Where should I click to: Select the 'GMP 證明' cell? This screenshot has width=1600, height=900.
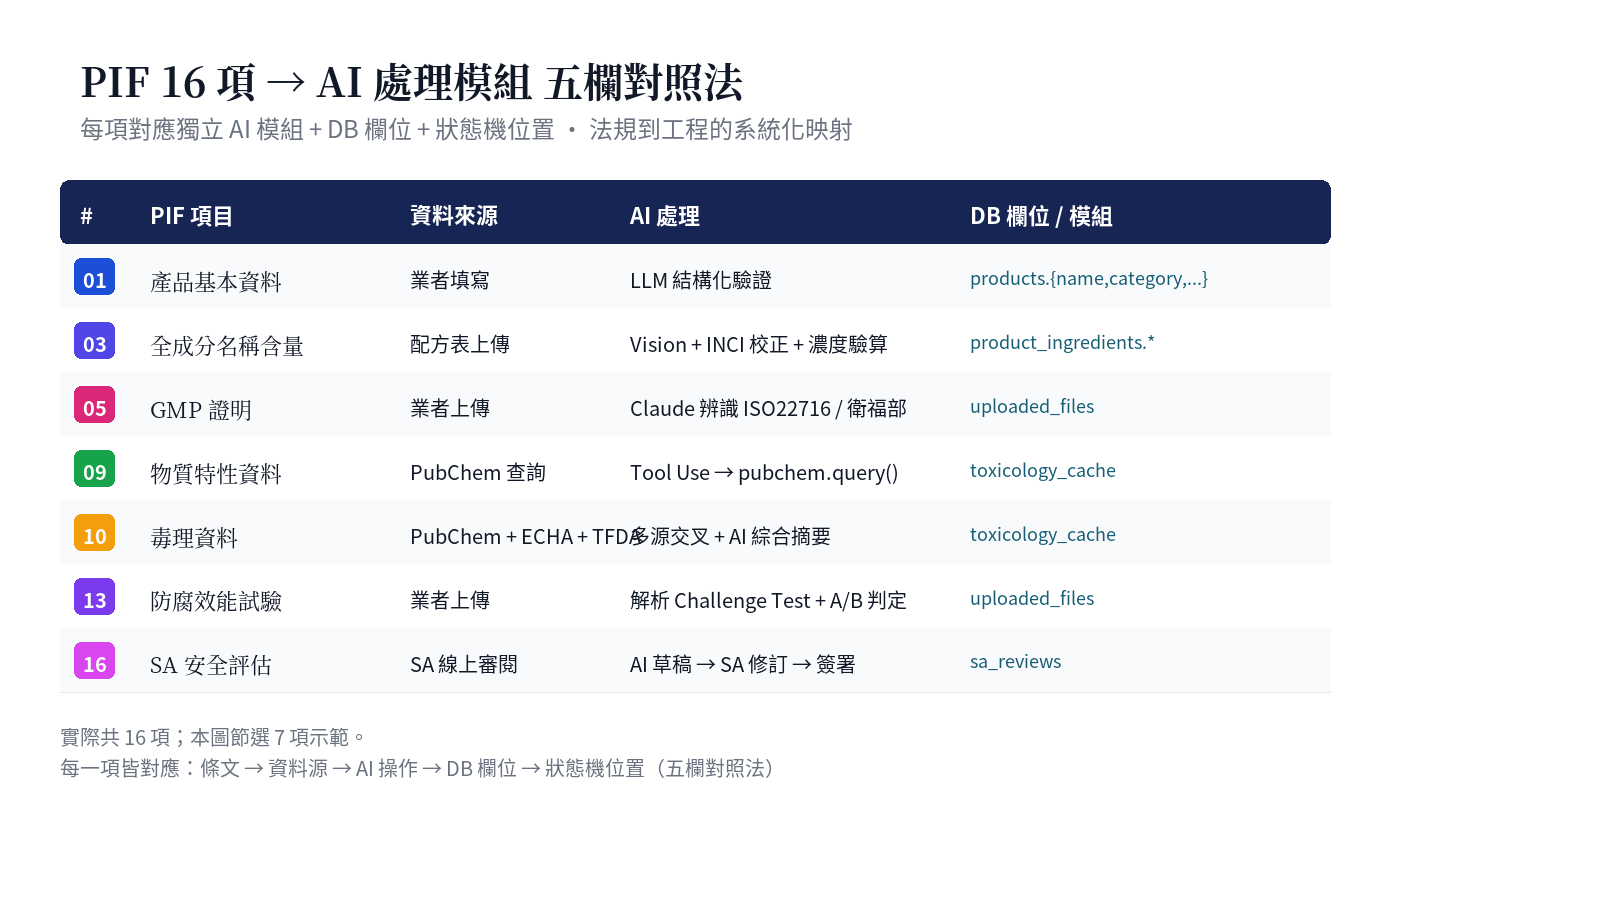click(x=201, y=410)
